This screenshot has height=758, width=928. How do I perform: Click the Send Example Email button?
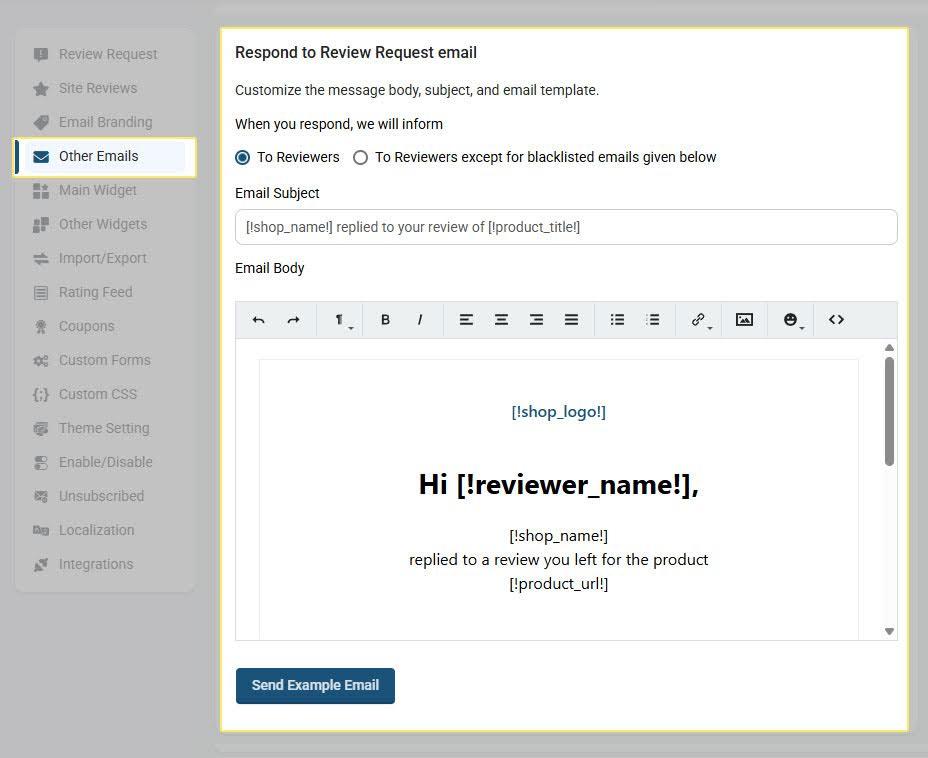tap(315, 685)
